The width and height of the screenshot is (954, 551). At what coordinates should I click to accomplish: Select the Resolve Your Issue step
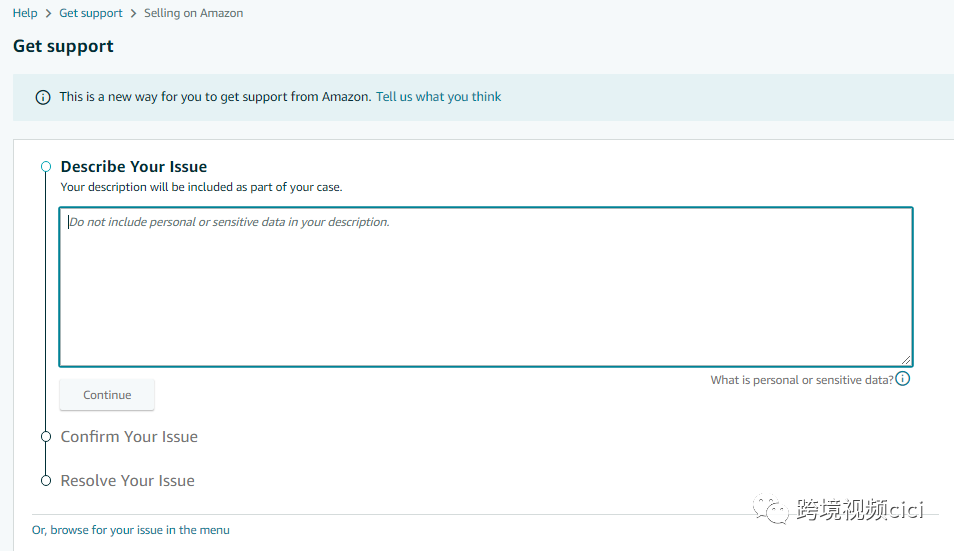[128, 480]
